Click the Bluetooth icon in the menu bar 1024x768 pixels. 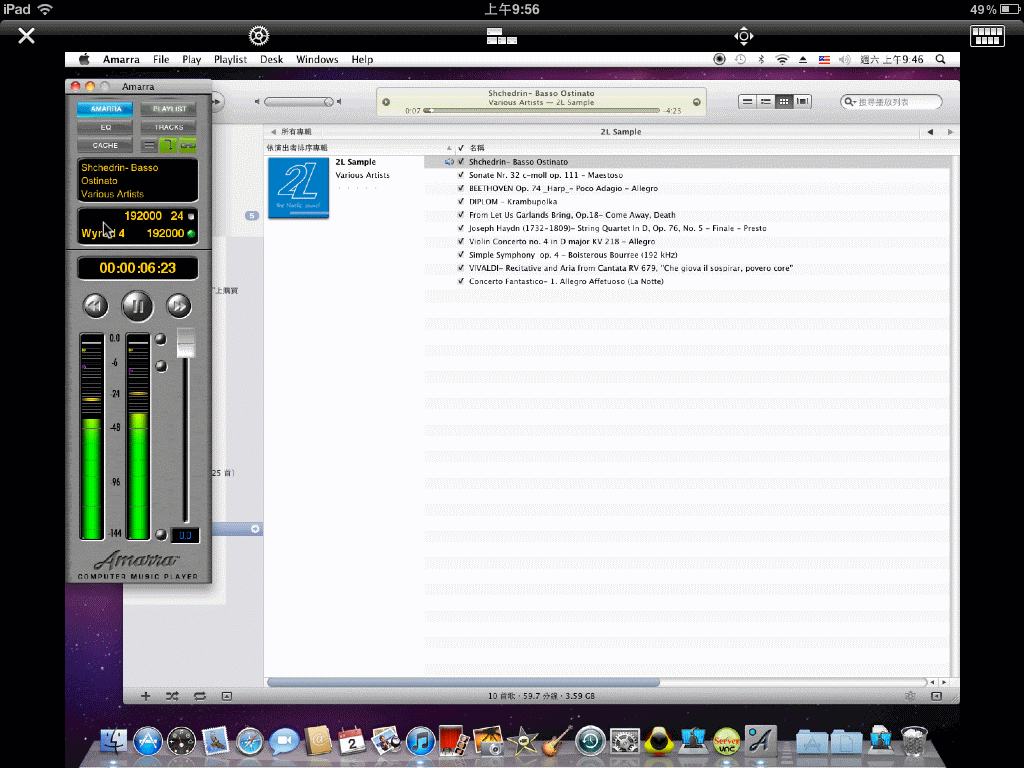point(761,59)
